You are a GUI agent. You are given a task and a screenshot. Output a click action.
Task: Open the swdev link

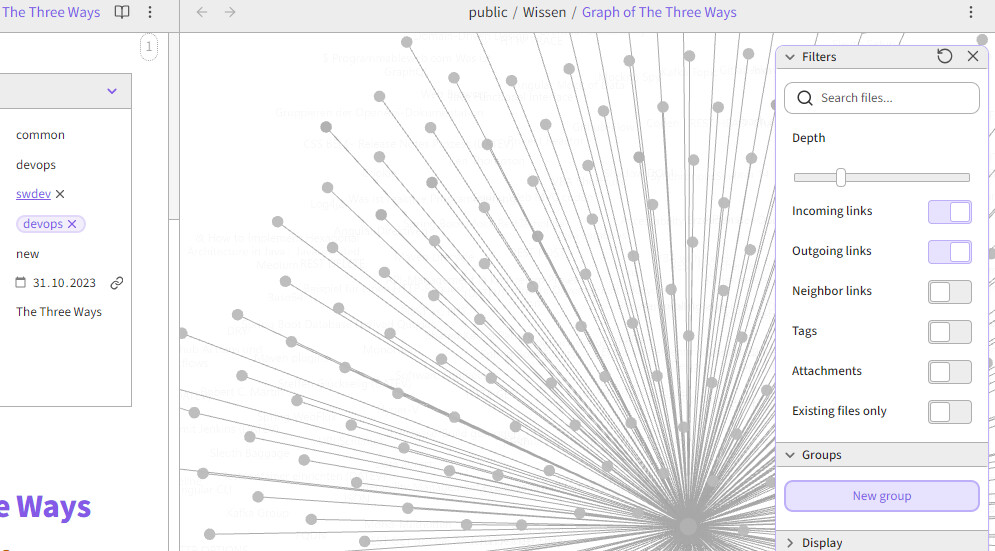click(33, 194)
